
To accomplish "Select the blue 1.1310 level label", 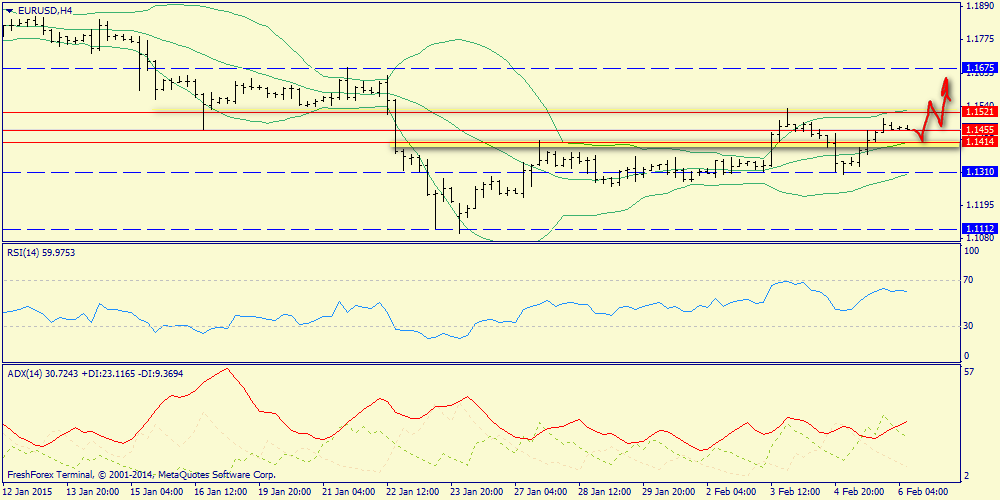I will pos(980,172).
